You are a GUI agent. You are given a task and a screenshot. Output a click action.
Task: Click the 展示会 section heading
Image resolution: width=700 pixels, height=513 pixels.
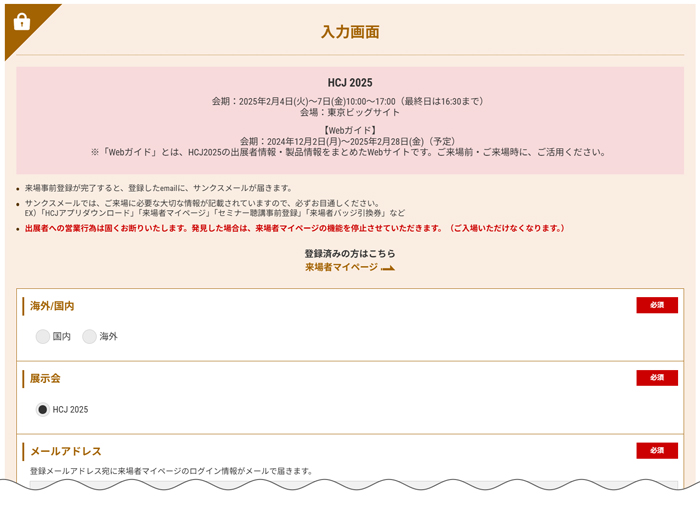pos(45,379)
